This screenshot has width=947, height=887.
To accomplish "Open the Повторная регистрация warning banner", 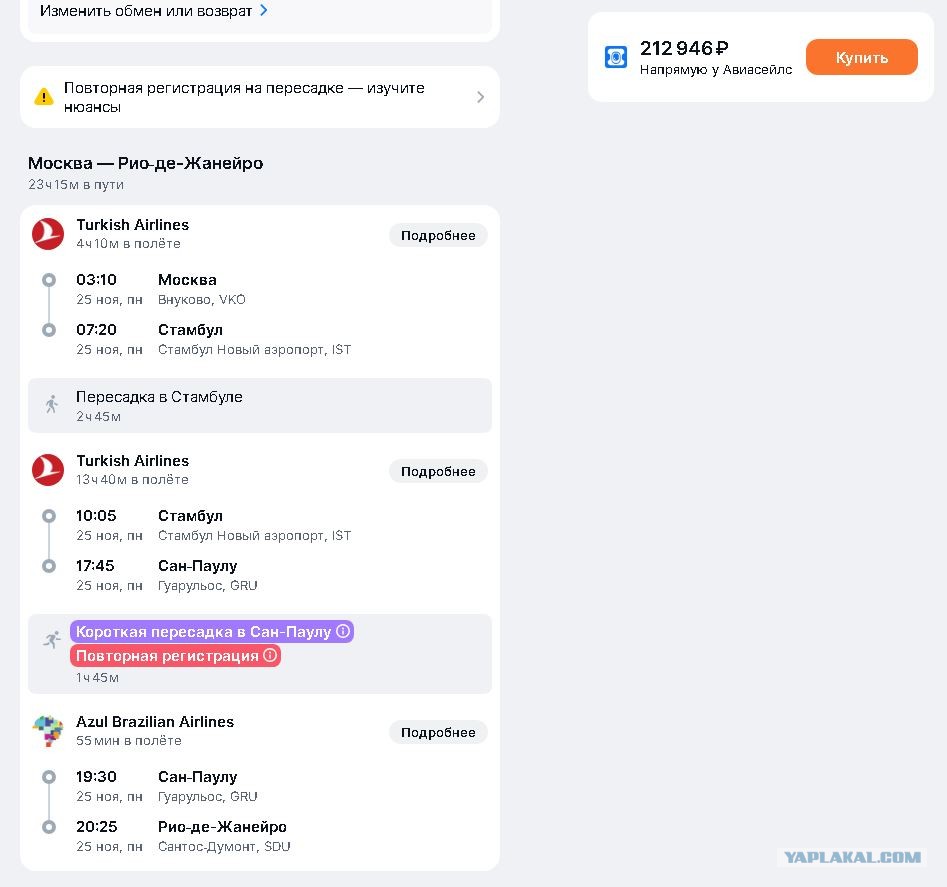I will coord(260,97).
